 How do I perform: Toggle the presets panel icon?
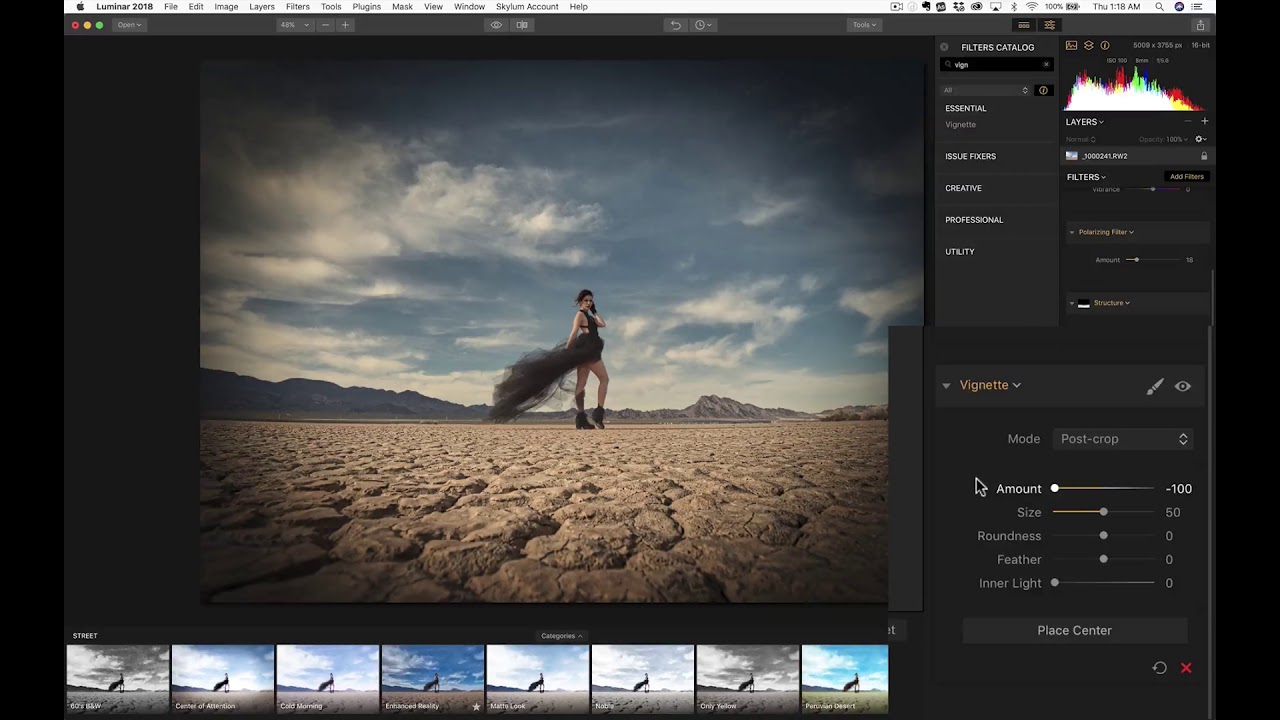[1023, 25]
